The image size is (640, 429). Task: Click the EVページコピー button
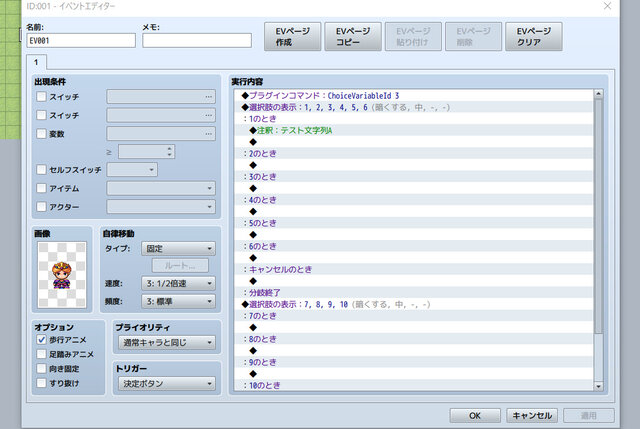[x=353, y=36]
